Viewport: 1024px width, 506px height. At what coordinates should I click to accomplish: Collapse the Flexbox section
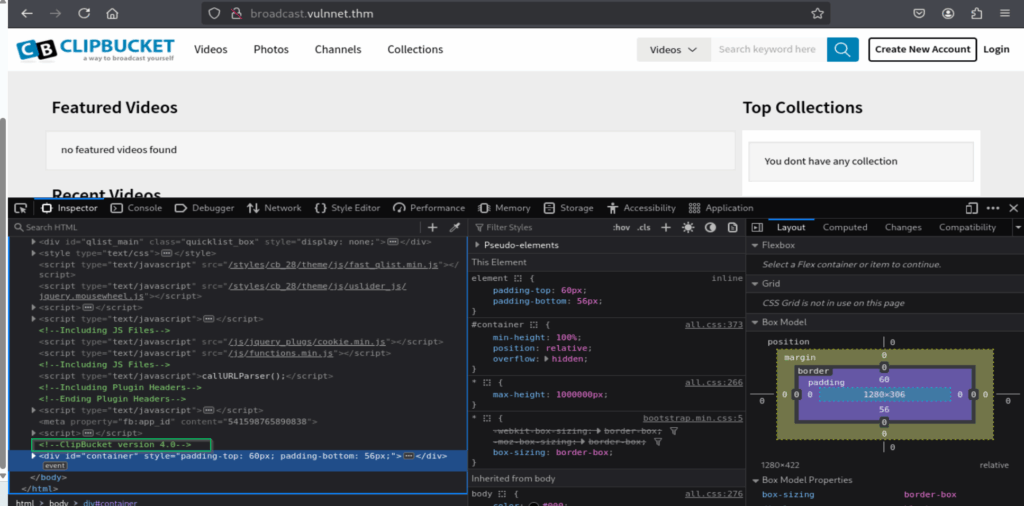point(756,245)
